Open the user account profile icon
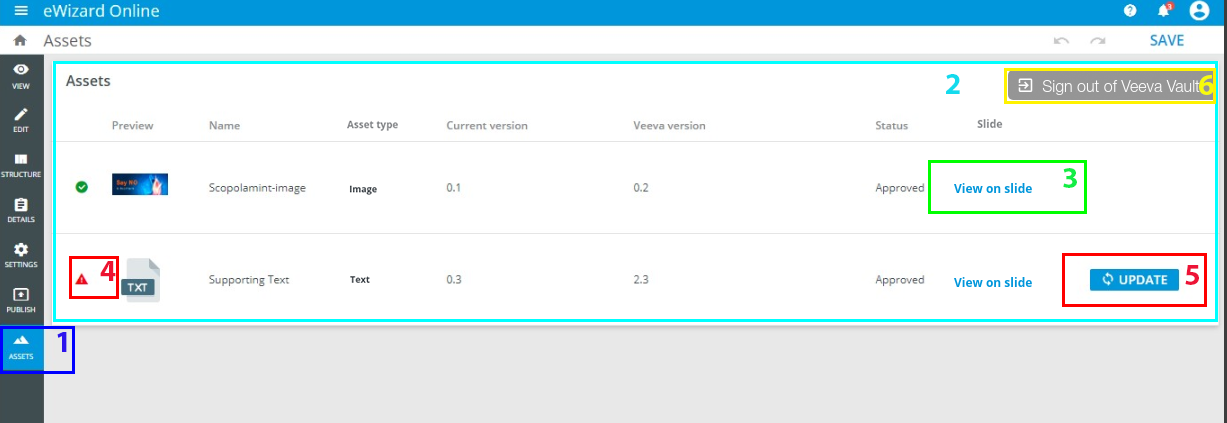This screenshot has width=1227, height=423. tap(1199, 12)
